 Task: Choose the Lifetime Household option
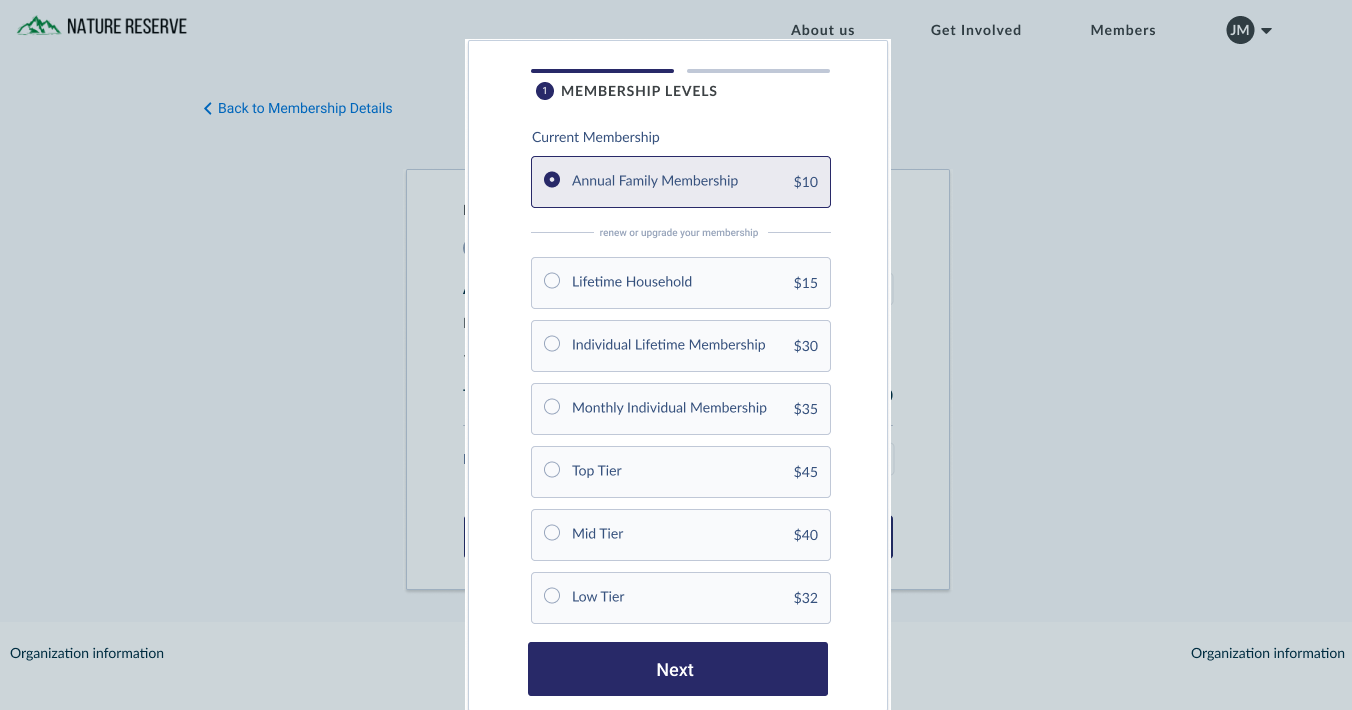[681, 283]
